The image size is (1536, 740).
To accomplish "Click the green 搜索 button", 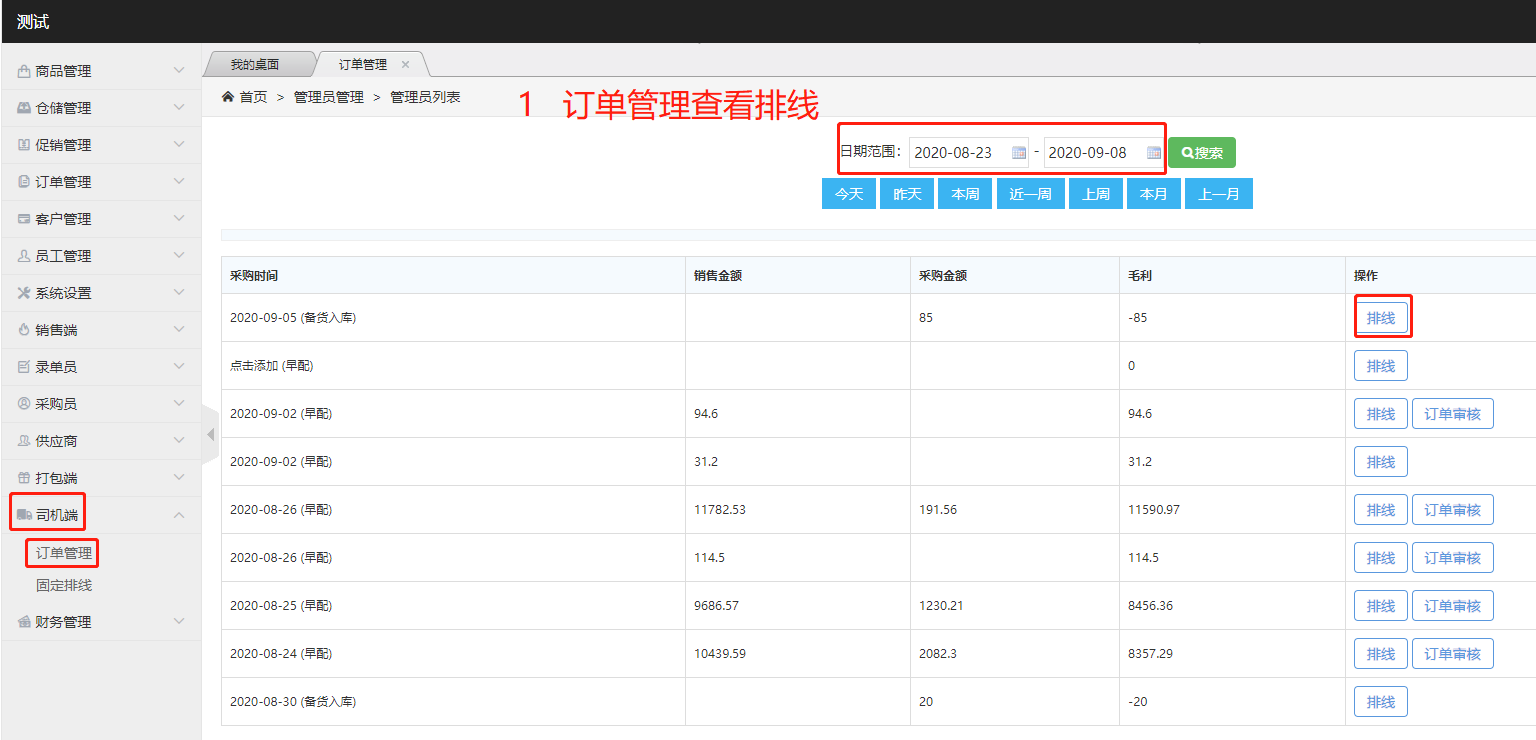I will [1202, 153].
